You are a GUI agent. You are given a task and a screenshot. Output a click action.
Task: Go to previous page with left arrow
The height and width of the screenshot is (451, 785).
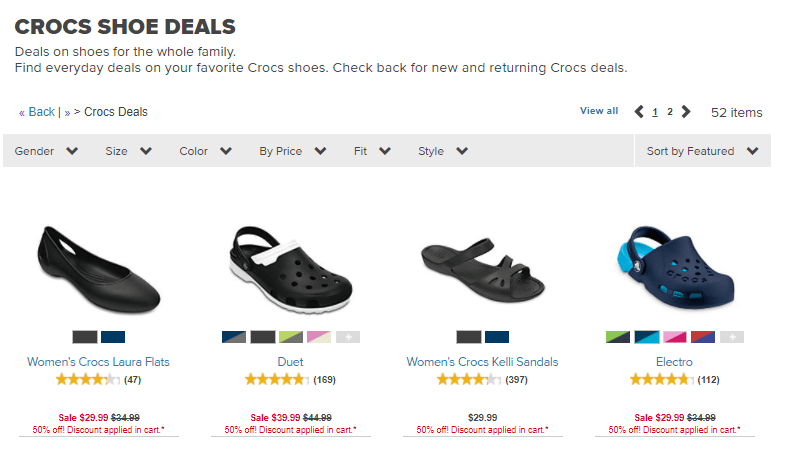click(x=640, y=112)
